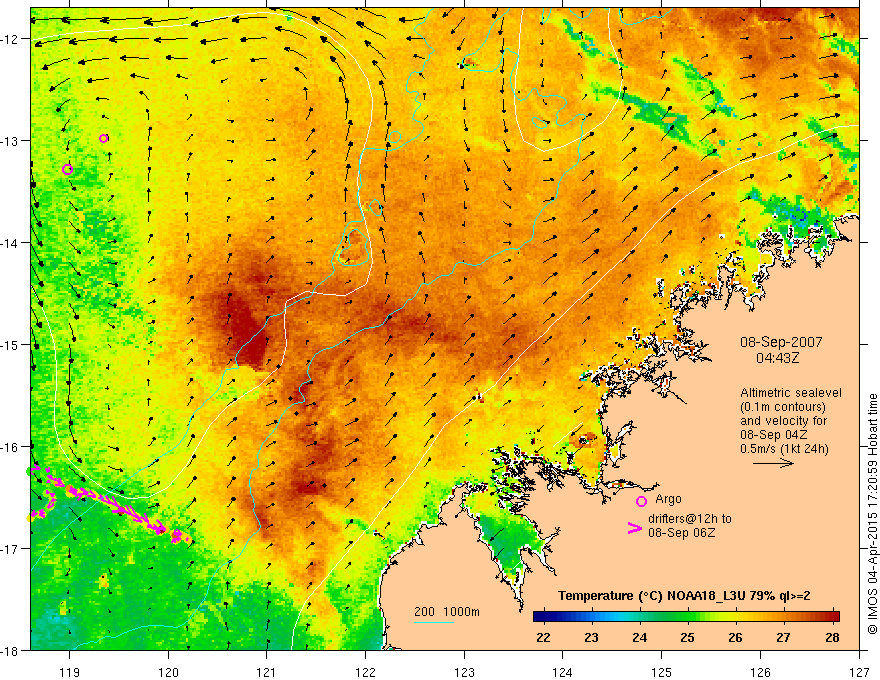Click the 'Argo' legend label
This screenshot has height=680, width=880.
pyautogui.click(x=668, y=499)
